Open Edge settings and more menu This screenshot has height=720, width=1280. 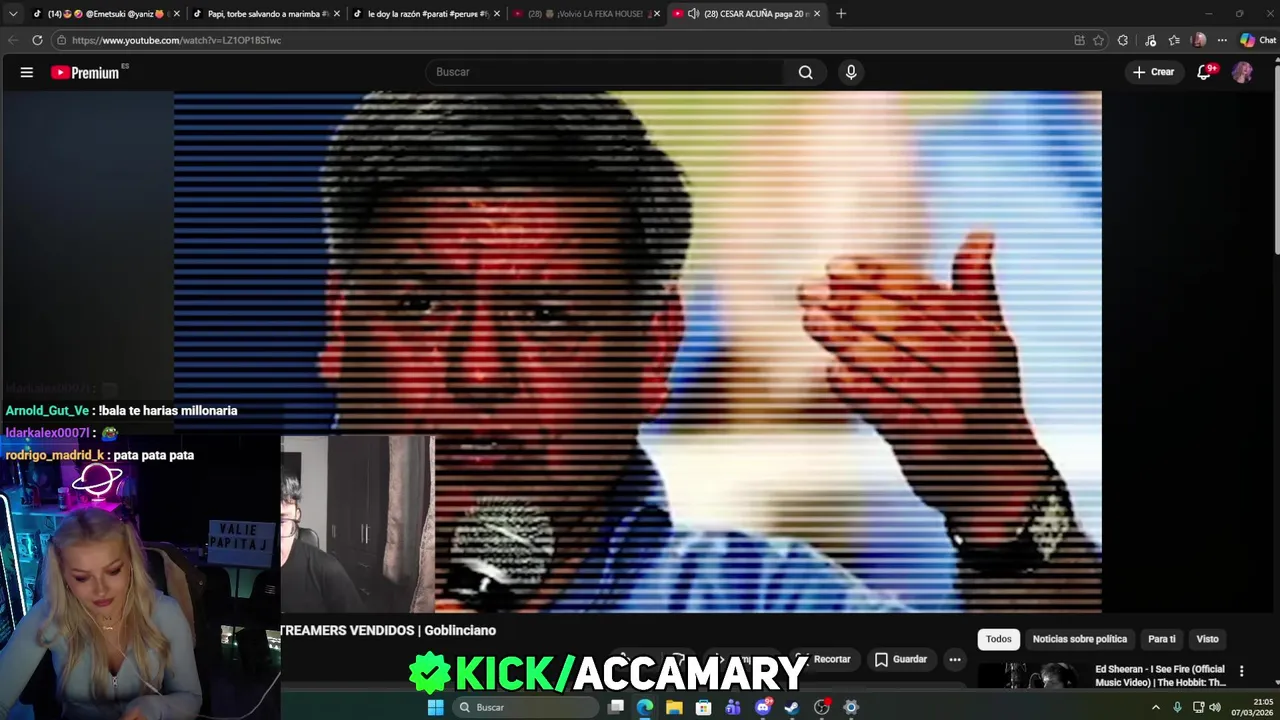click(x=1222, y=40)
